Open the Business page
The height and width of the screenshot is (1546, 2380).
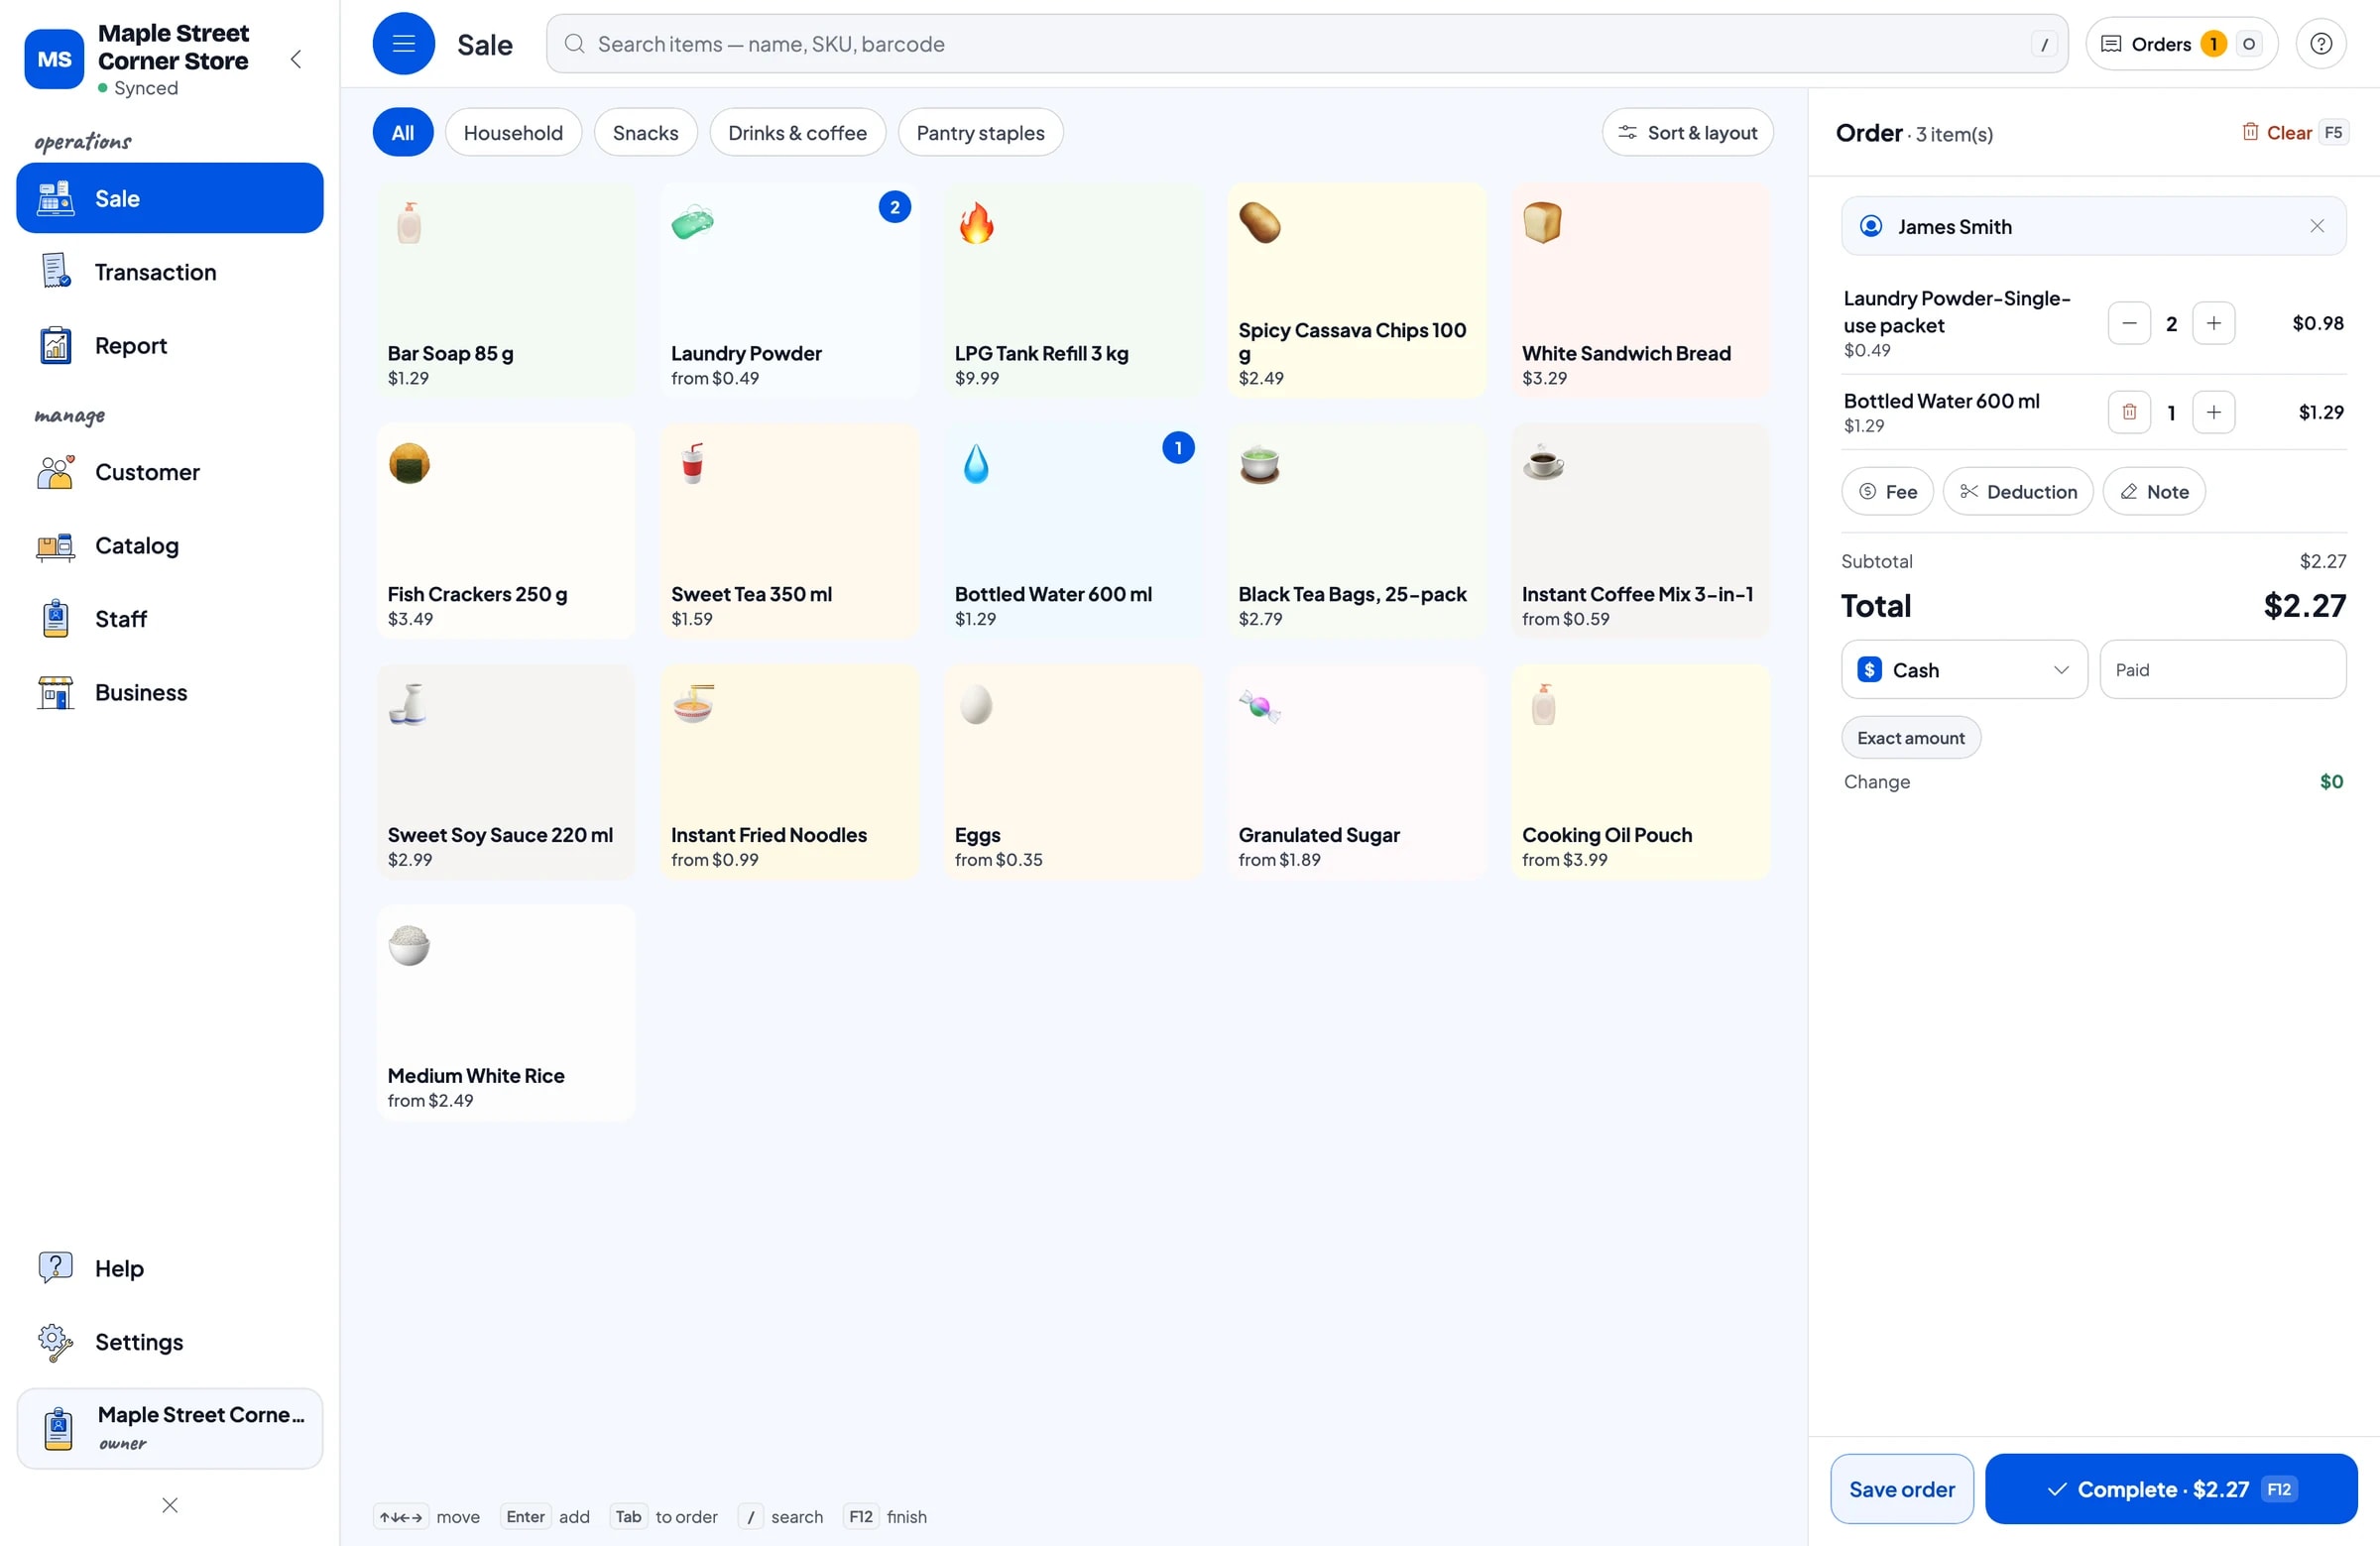coord(169,693)
